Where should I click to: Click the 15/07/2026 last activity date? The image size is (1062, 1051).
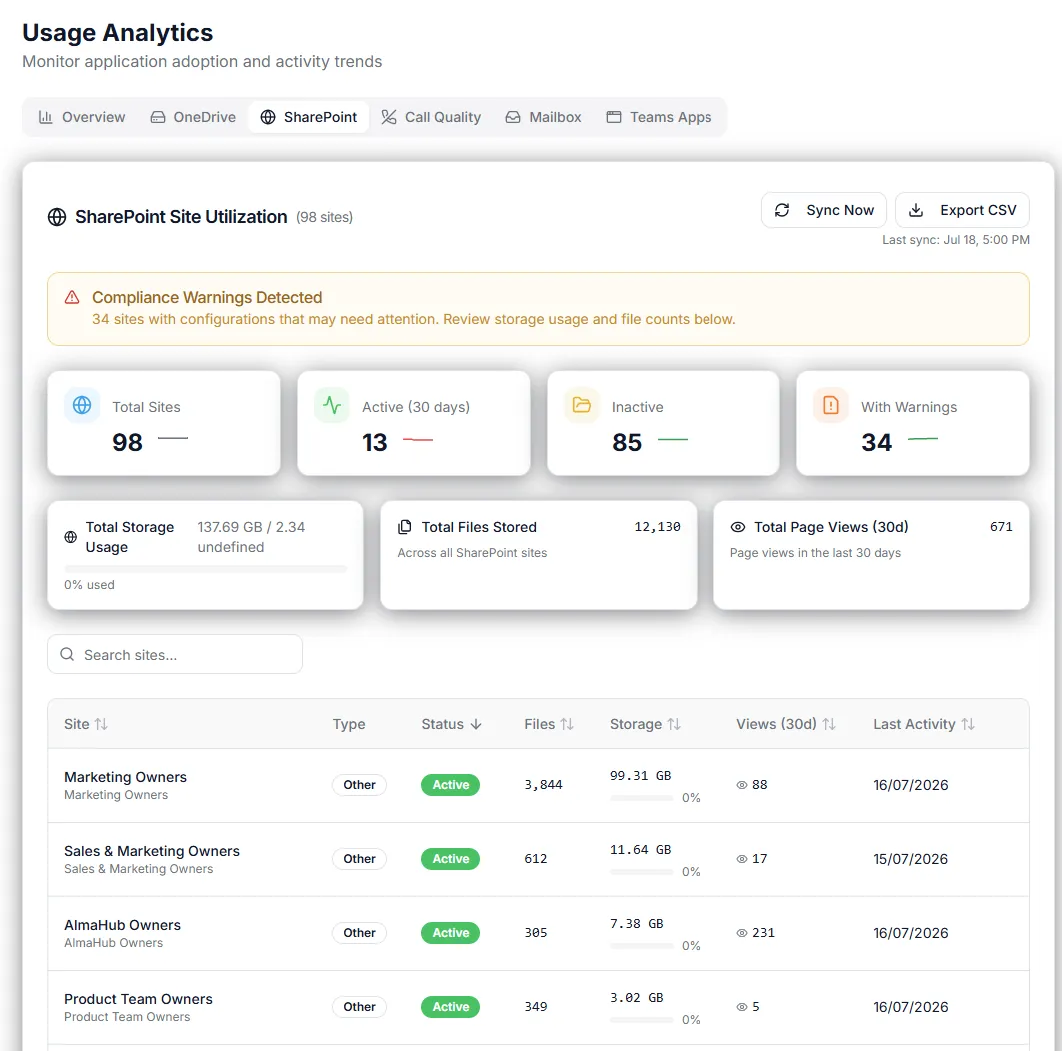click(910, 859)
